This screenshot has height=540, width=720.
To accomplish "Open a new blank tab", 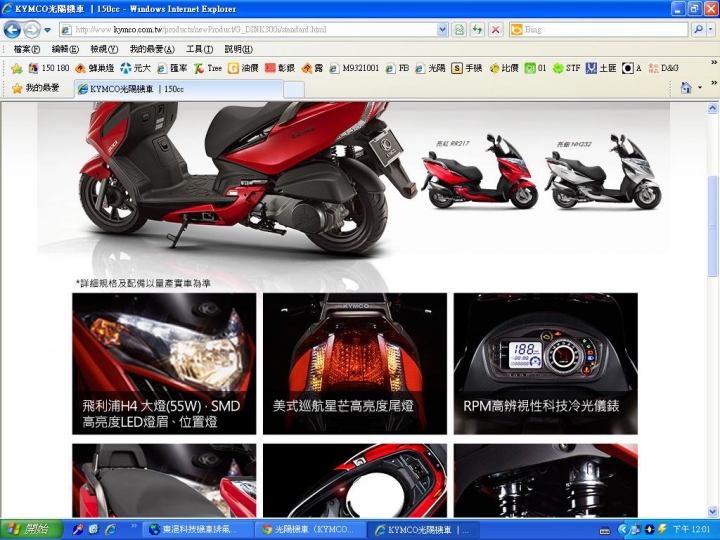I will pyautogui.click(x=294, y=90).
